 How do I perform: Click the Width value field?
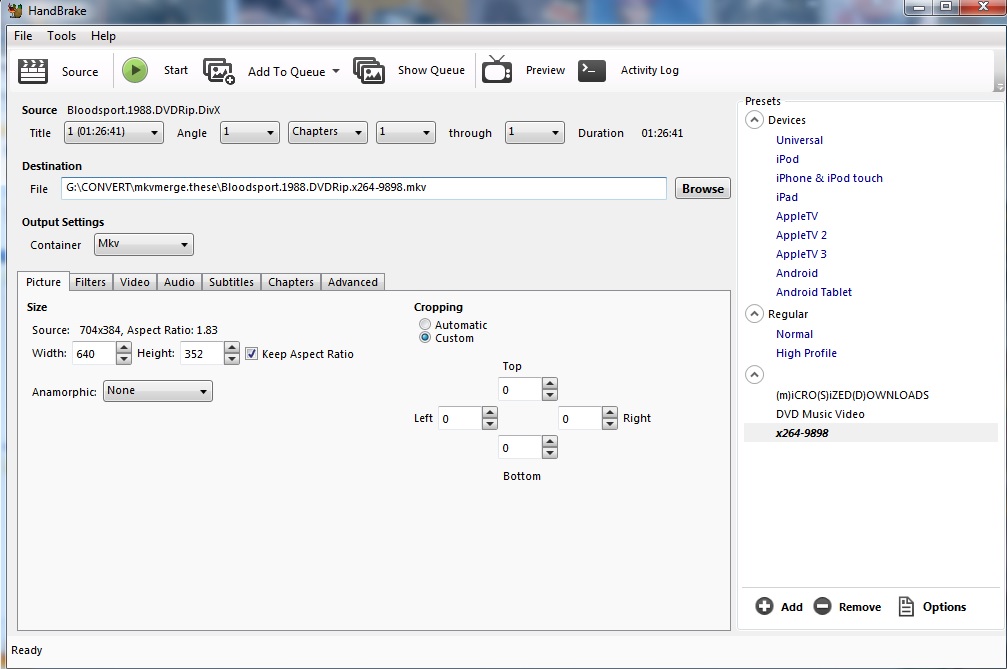coord(94,354)
